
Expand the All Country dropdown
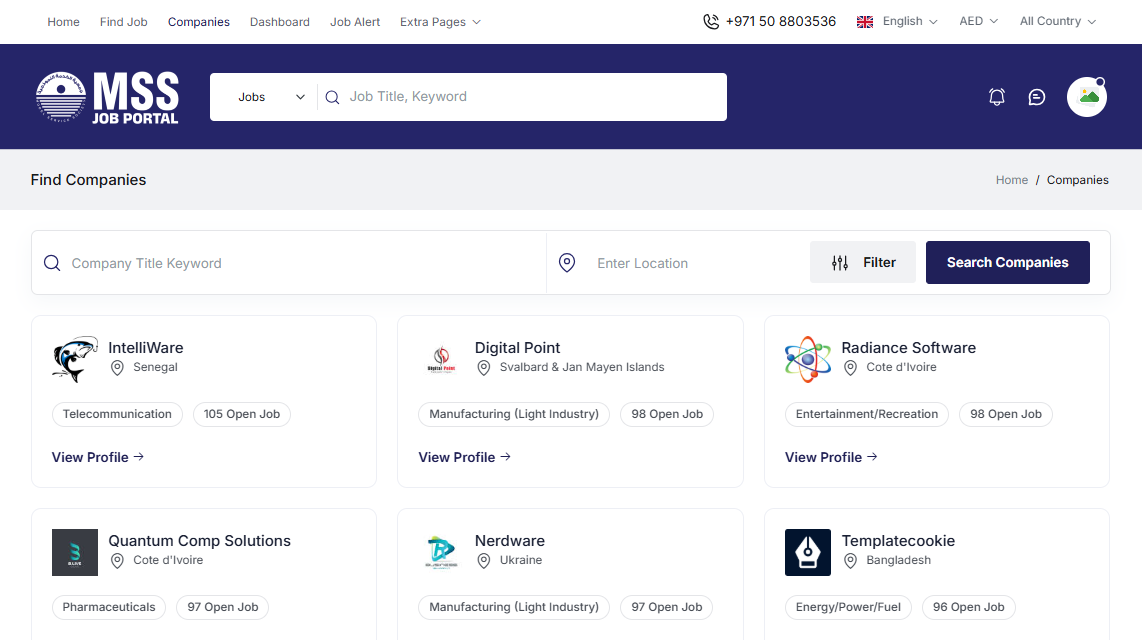[1057, 21]
